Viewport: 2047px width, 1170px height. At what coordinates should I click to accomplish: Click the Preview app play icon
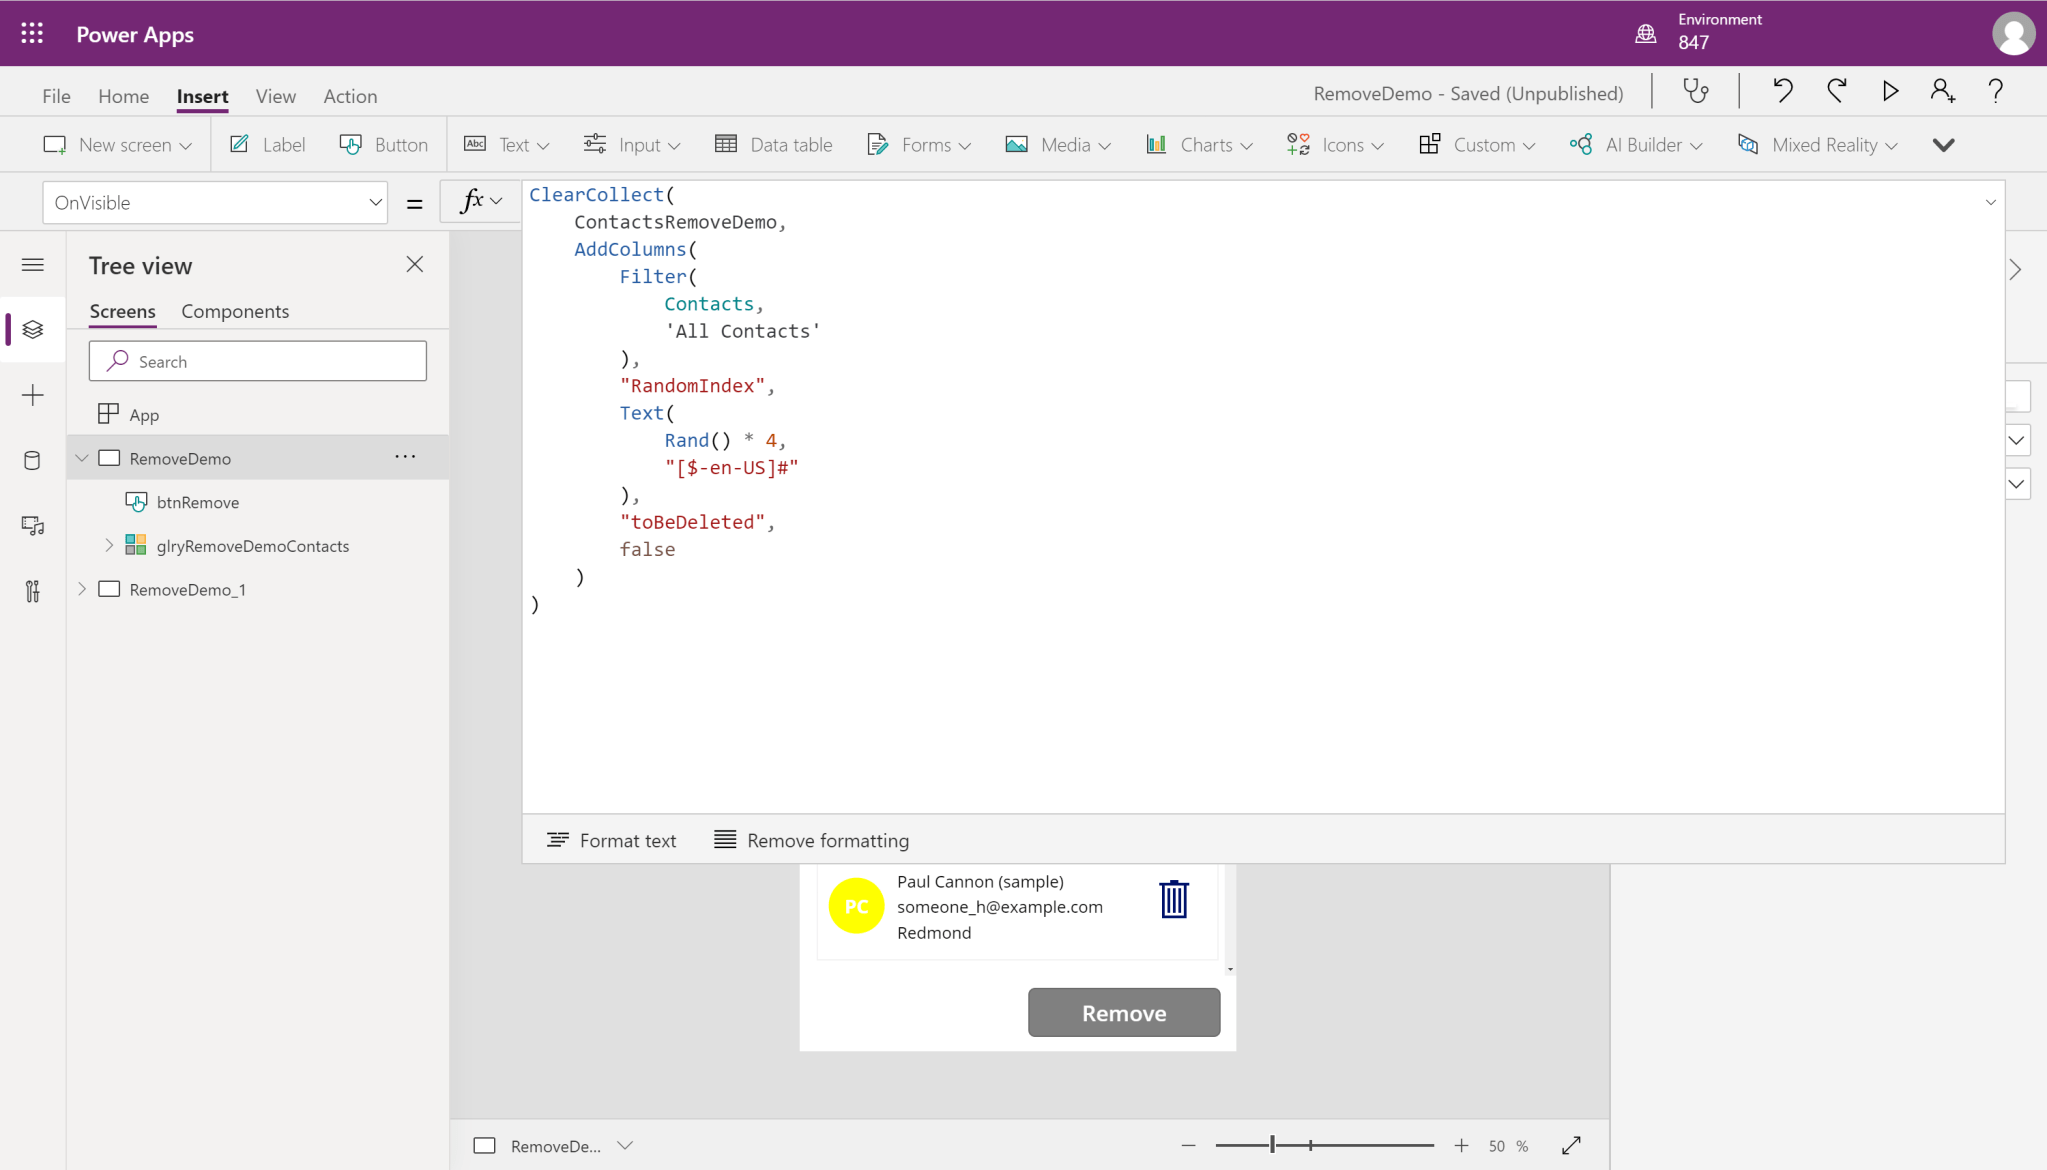(1889, 92)
